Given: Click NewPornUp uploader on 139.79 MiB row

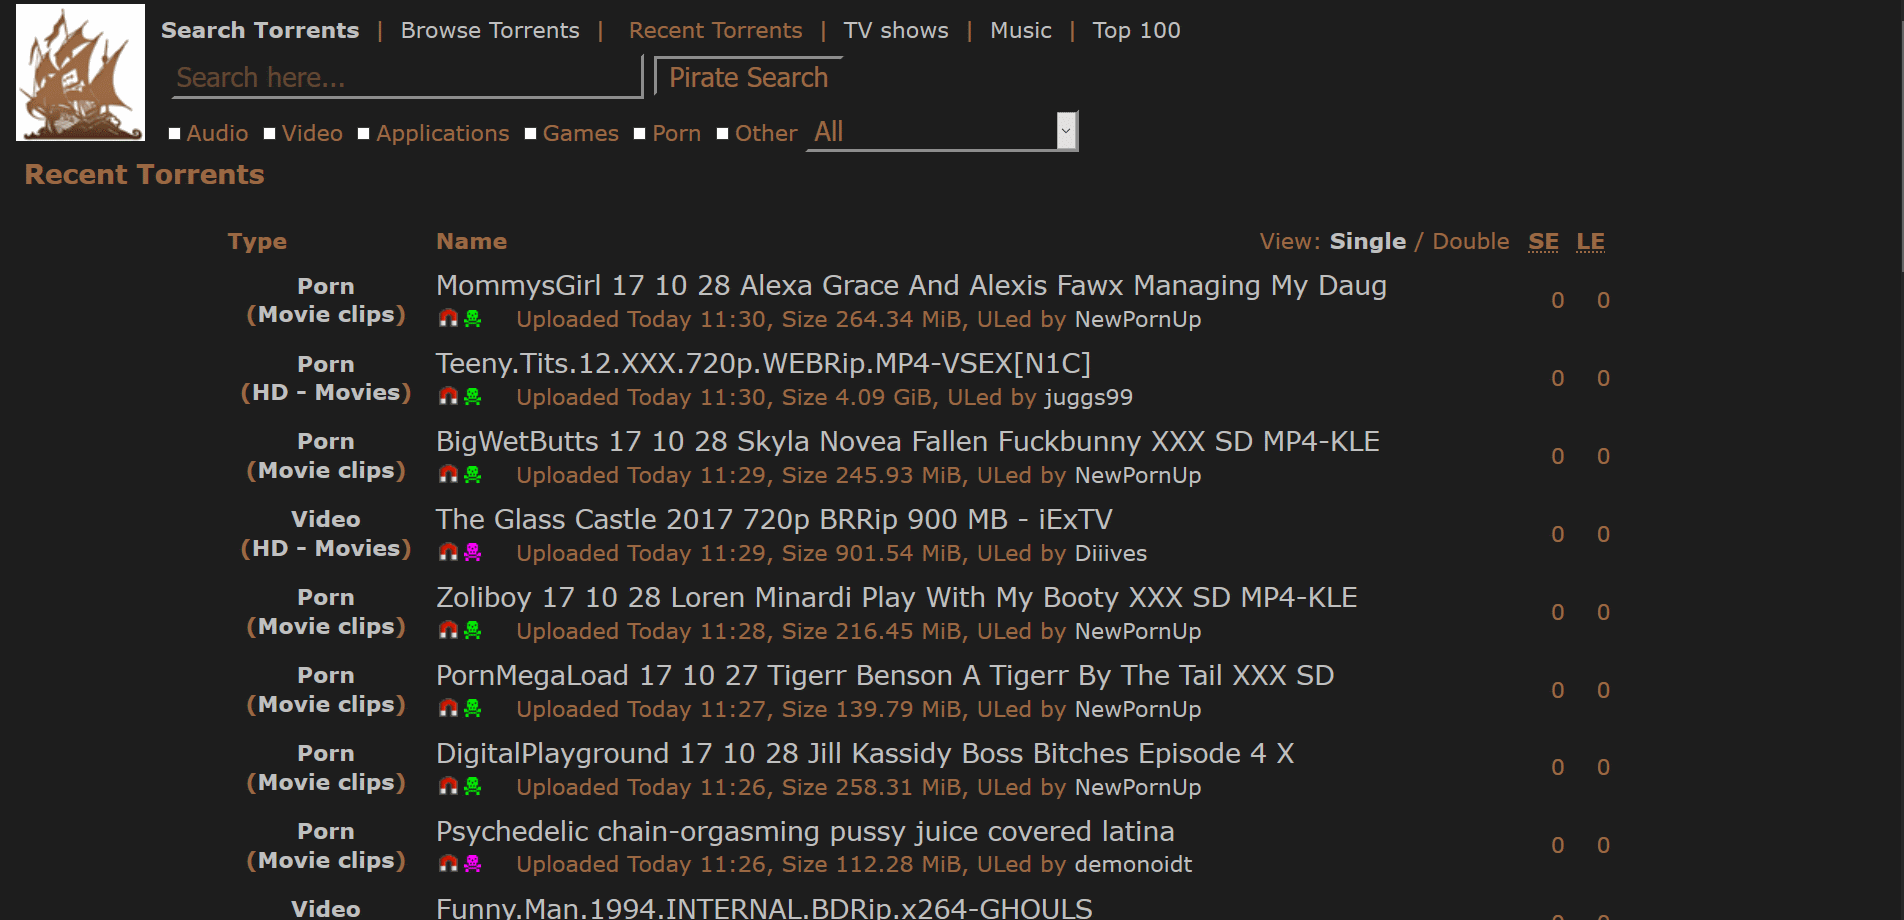Looking at the screenshot, I should pyautogui.click(x=1138, y=709).
